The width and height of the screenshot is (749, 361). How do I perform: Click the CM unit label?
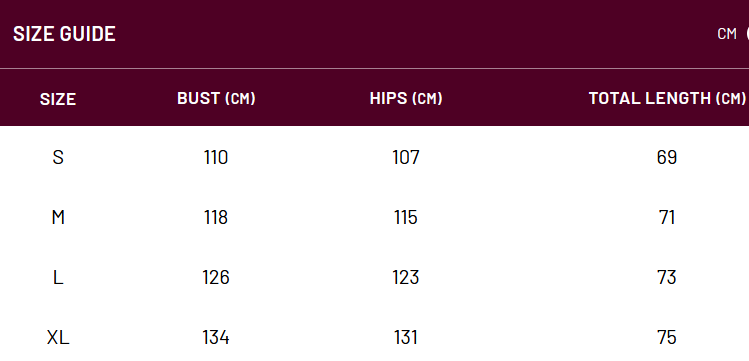(727, 34)
